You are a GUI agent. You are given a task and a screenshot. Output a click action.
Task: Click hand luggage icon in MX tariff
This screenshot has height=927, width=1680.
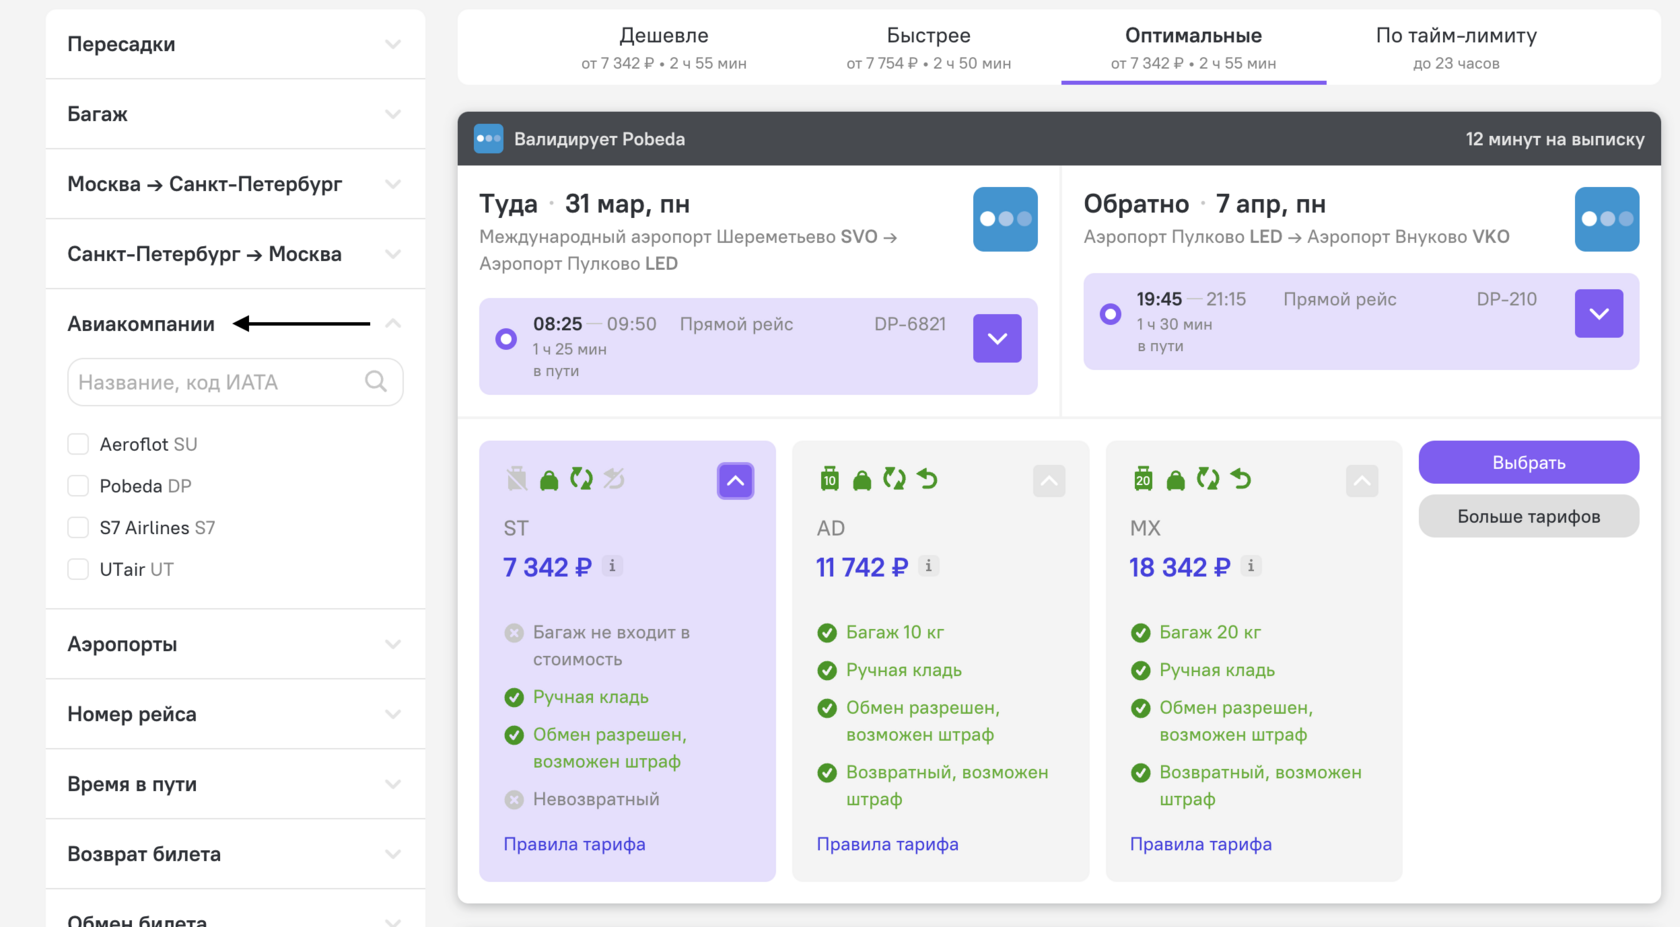tap(1176, 480)
